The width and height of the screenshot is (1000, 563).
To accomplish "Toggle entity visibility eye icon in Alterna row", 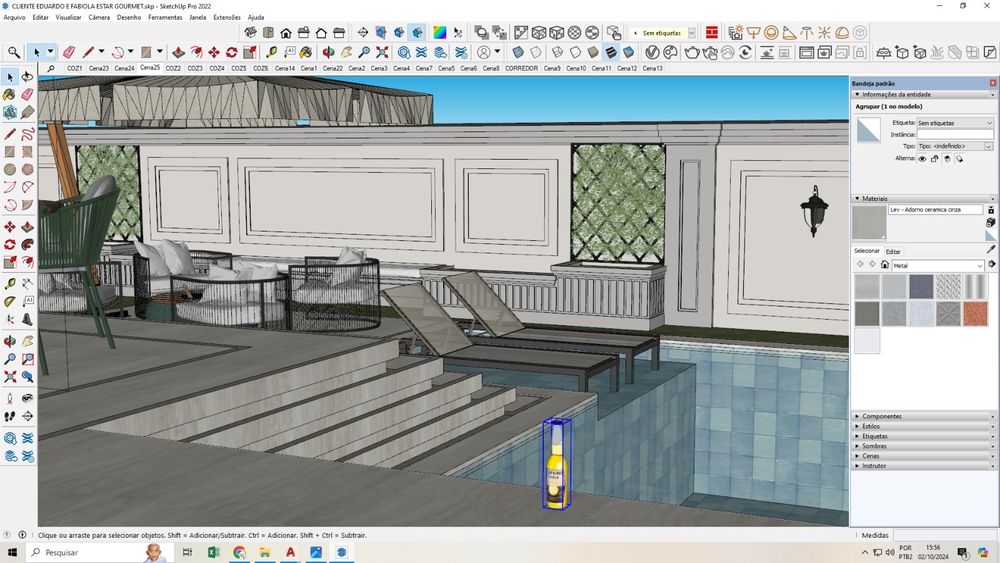I will click(922, 158).
